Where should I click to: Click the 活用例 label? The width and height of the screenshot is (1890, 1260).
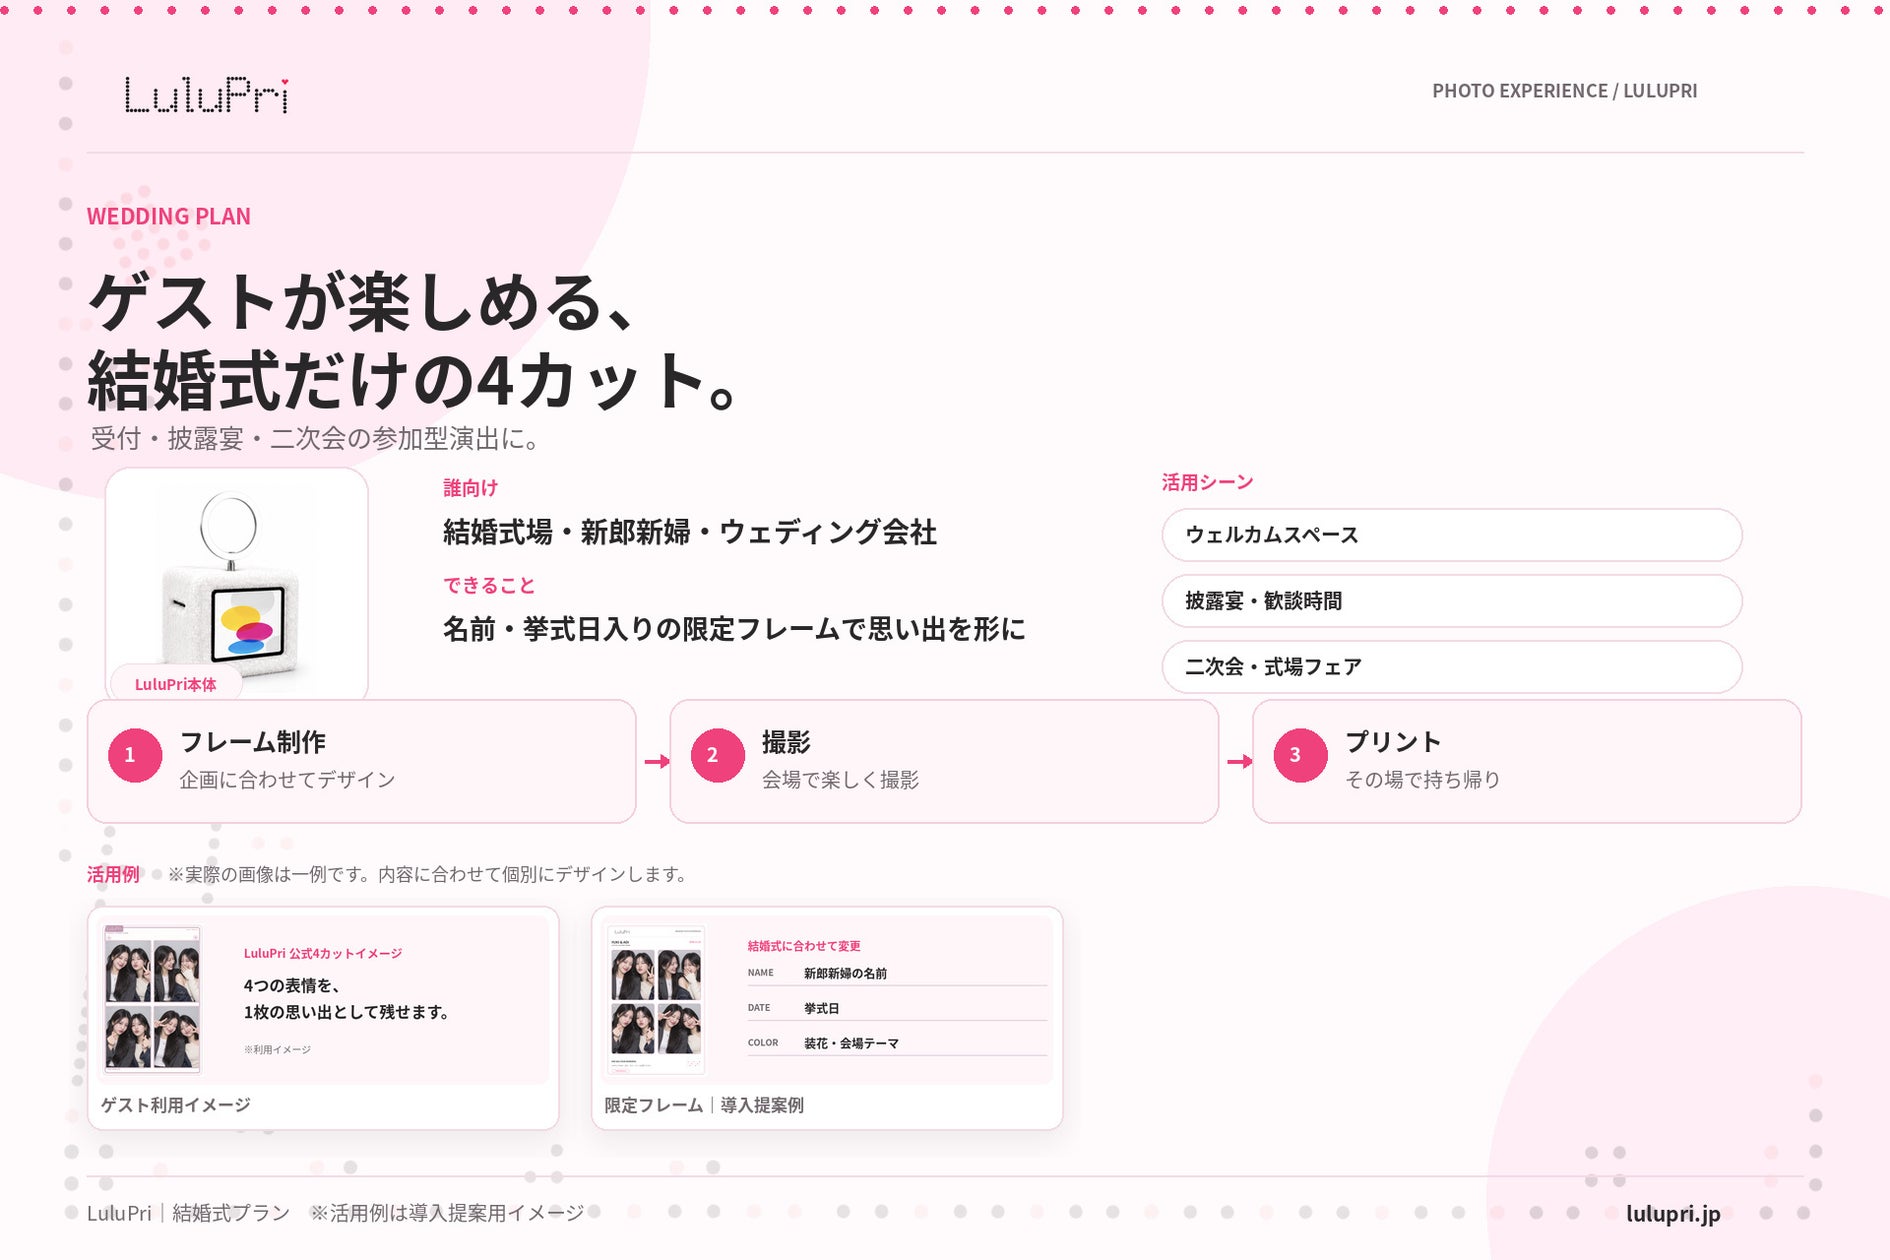pos(113,874)
